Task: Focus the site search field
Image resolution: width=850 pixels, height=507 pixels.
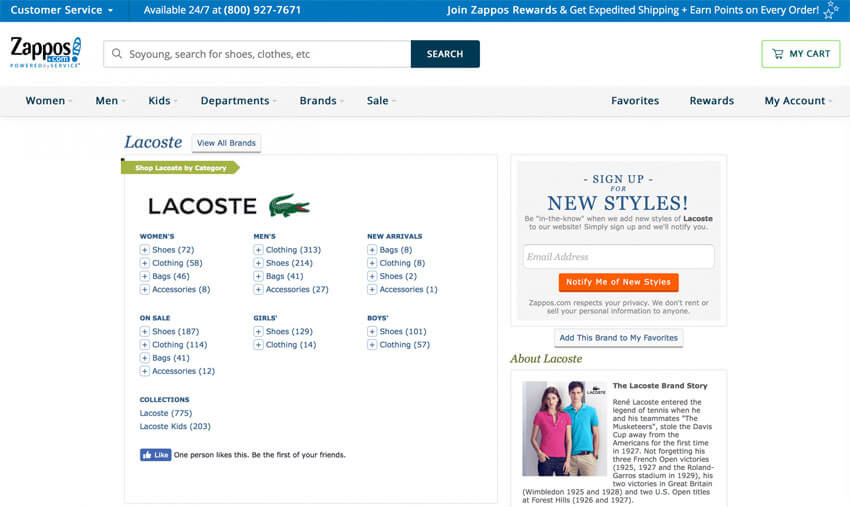Action: click(x=257, y=54)
